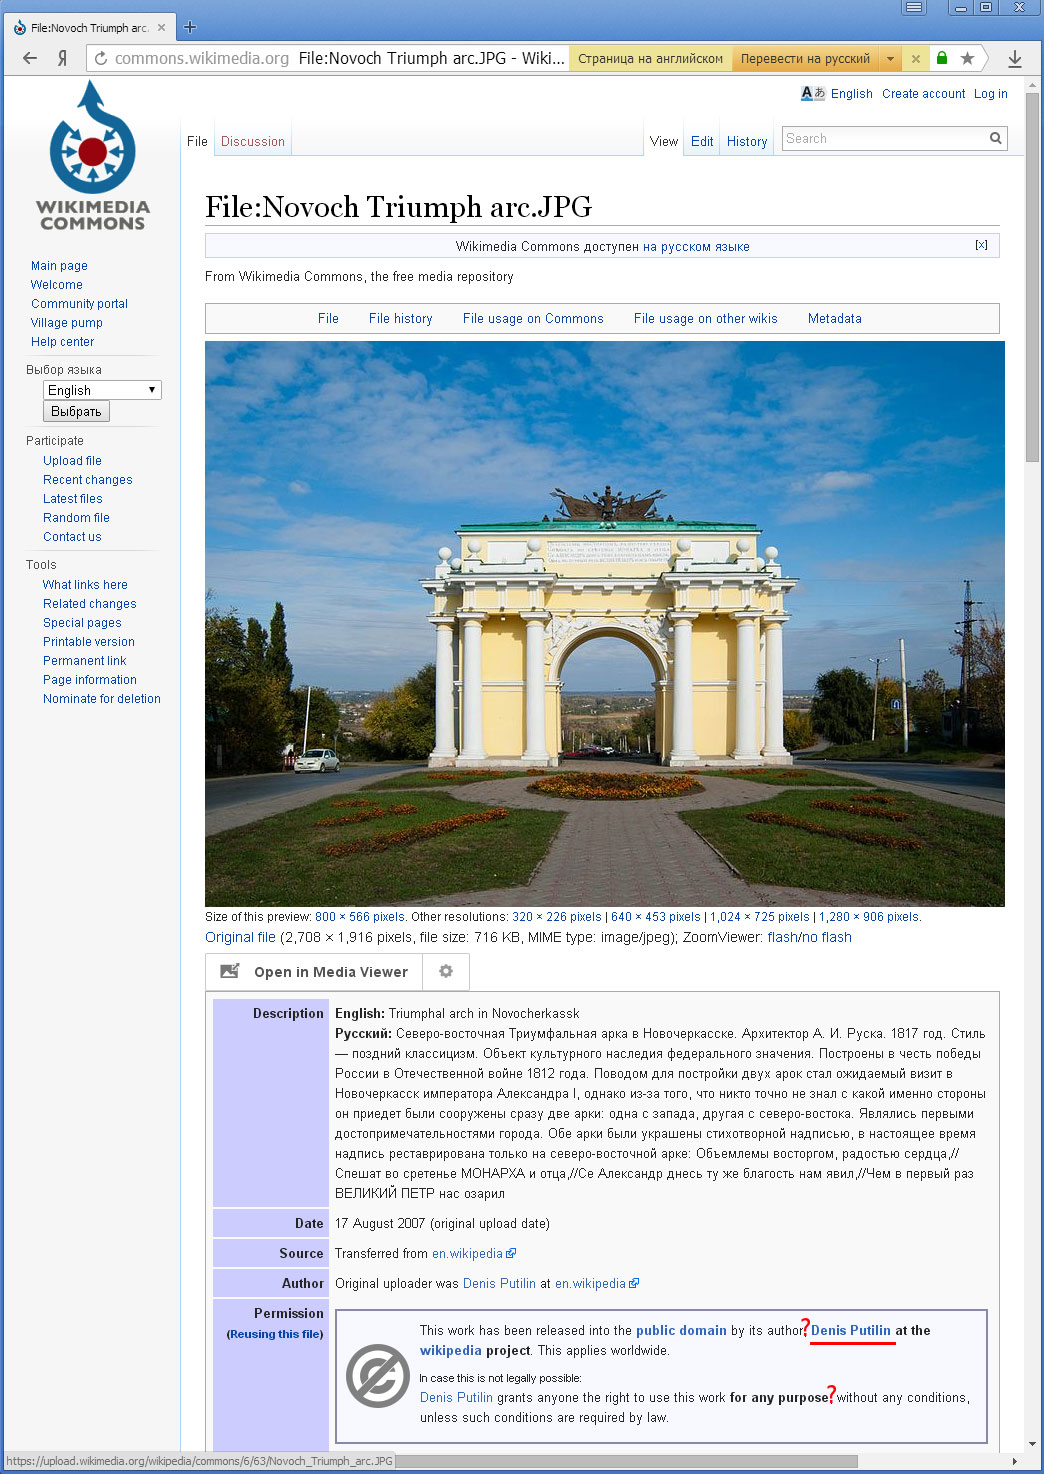
Task: Click the ZoomViewer flash link
Action: pyautogui.click(x=783, y=937)
